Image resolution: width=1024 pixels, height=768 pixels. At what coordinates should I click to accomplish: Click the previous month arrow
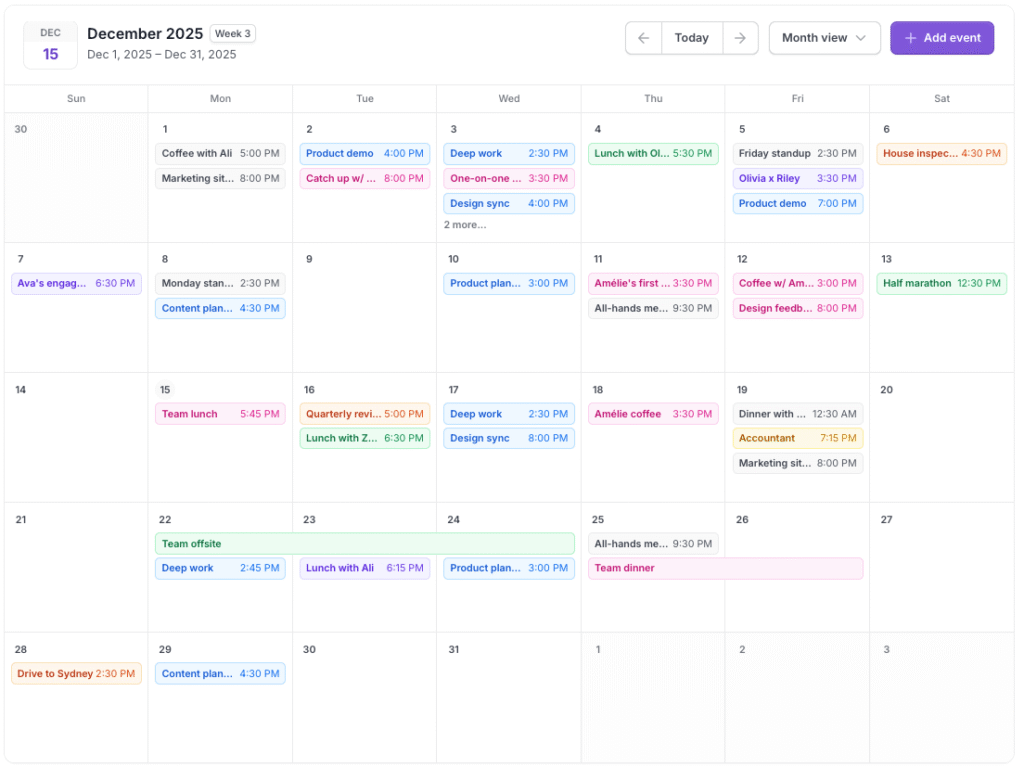[643, 38]
